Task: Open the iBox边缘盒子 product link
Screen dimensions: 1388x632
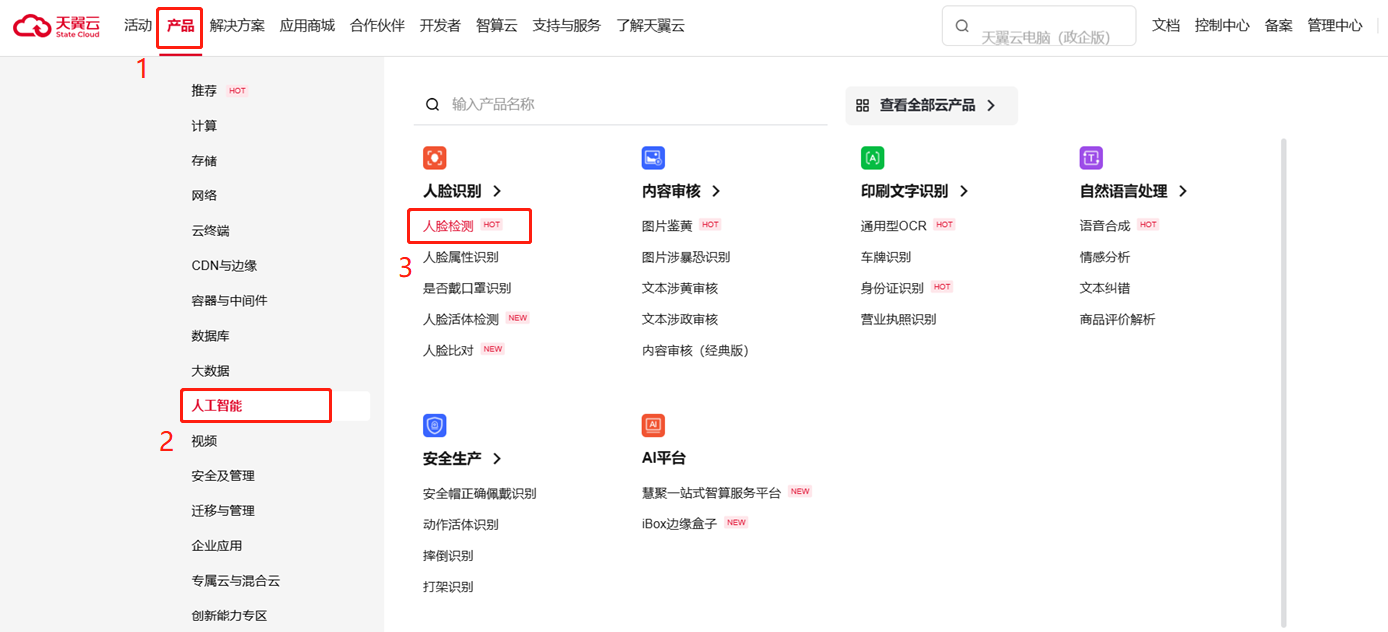Action: coord(679,524)
